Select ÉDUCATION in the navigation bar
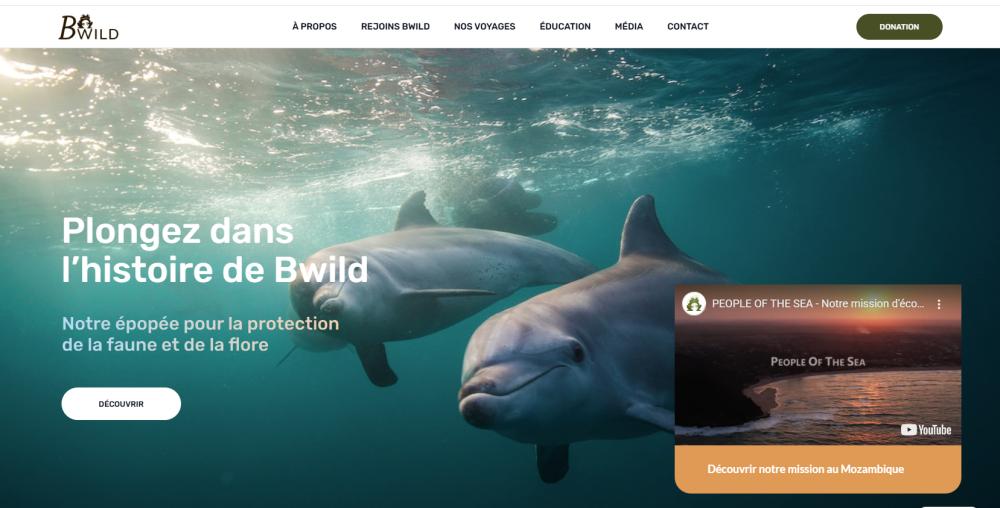 (565, 27)
